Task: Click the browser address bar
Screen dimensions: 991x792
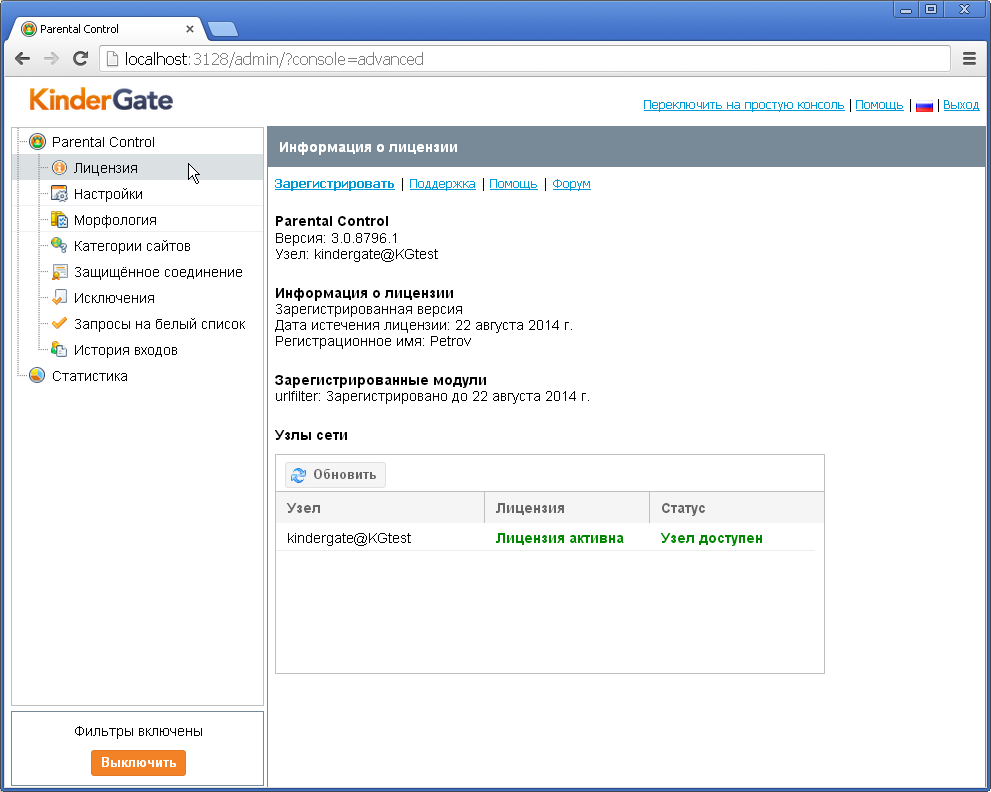Action: [x=525, y=59]
